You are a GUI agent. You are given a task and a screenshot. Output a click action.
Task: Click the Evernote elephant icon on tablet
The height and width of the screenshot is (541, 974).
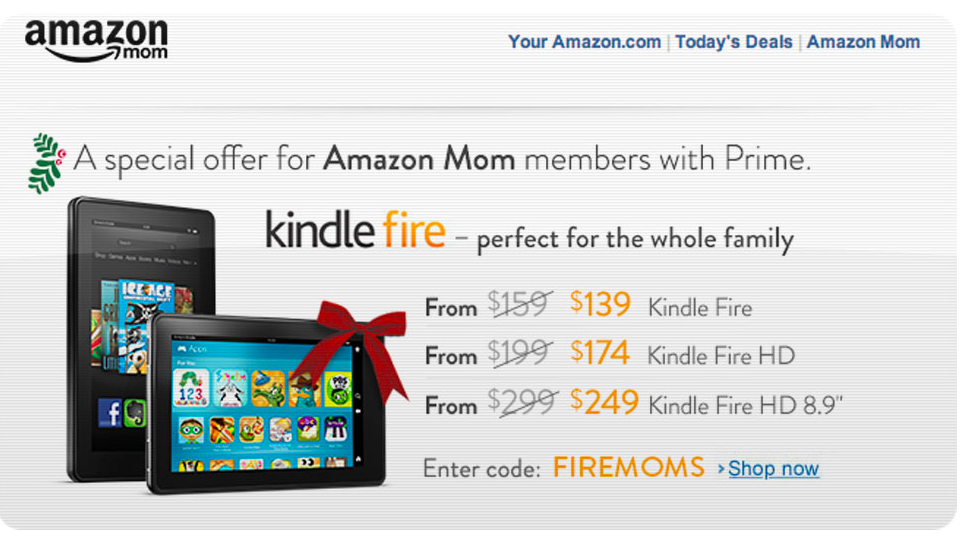[135, 413]
